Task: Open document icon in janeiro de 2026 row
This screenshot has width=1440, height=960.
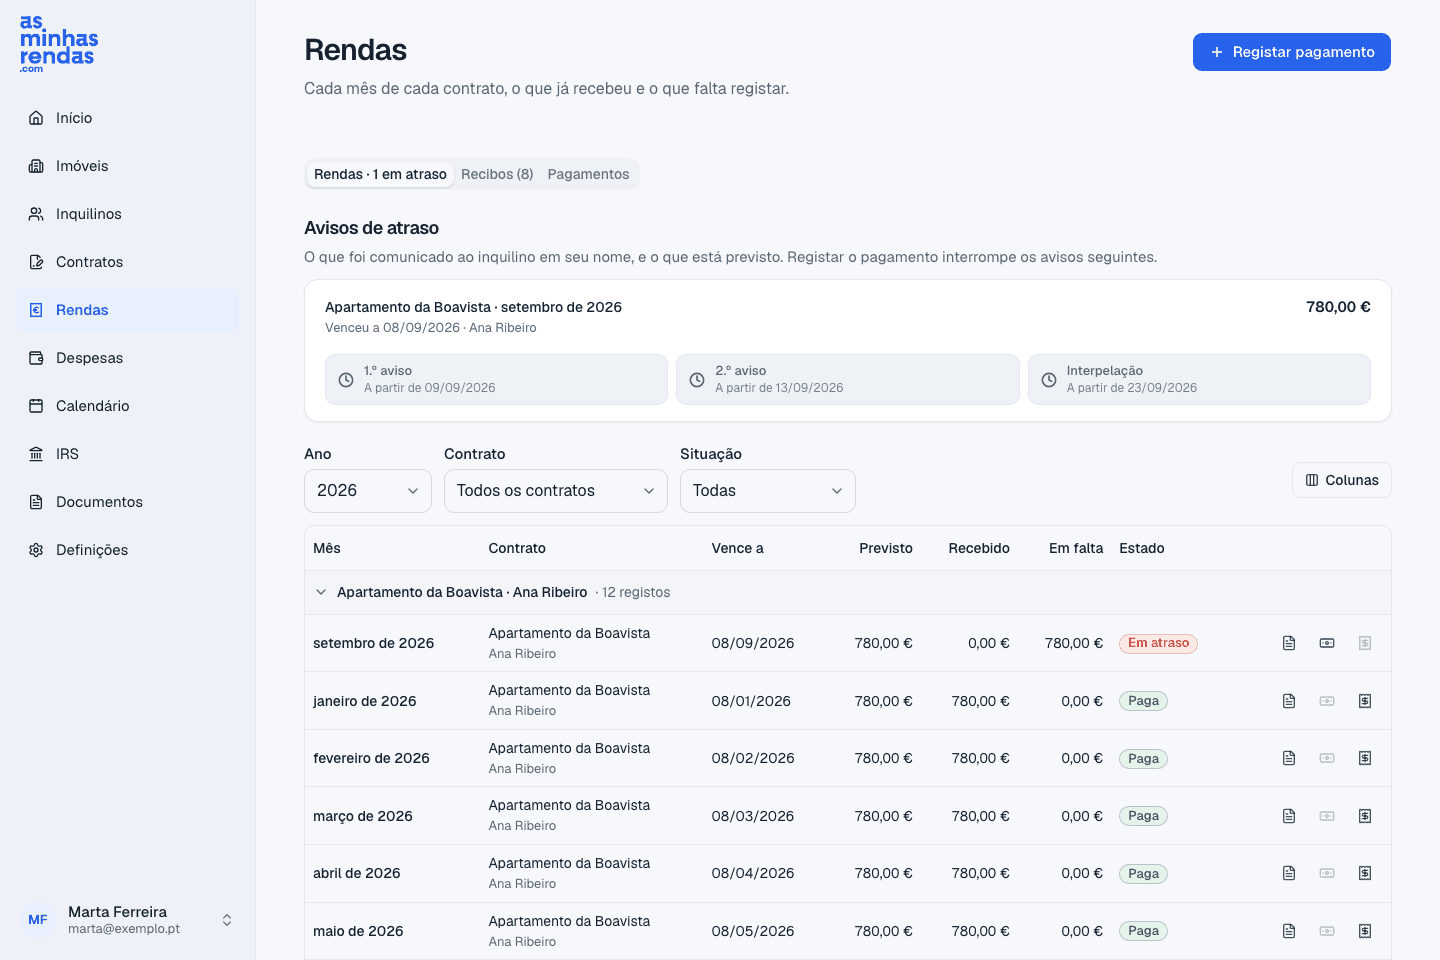Action: coord(1289,701)
